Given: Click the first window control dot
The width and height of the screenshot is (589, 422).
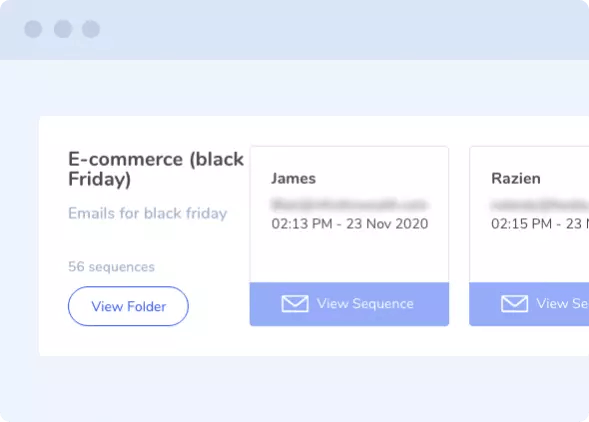Looking at the screenshot, I should tap(33, 29).
